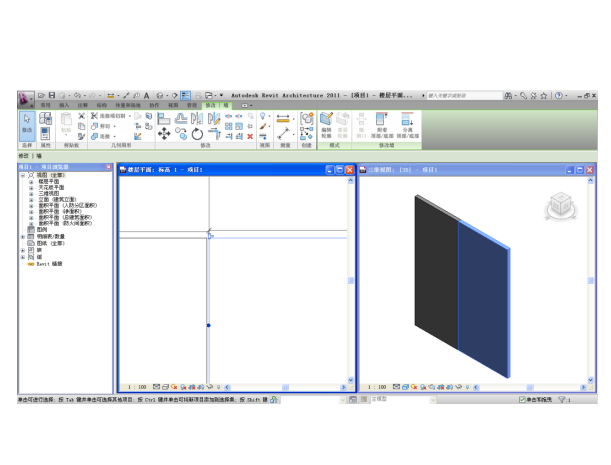Click the Save icon in quick access toolbar
The width and height of the screenshot is (611, 465).
52,95
